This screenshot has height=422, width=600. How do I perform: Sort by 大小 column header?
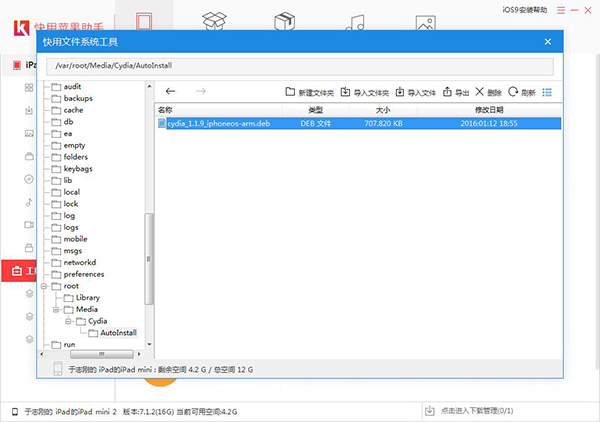(x=383, y=110)
